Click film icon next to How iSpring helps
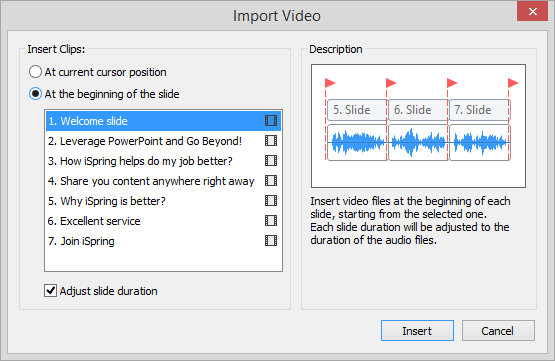555x361 pixels. 271,161
